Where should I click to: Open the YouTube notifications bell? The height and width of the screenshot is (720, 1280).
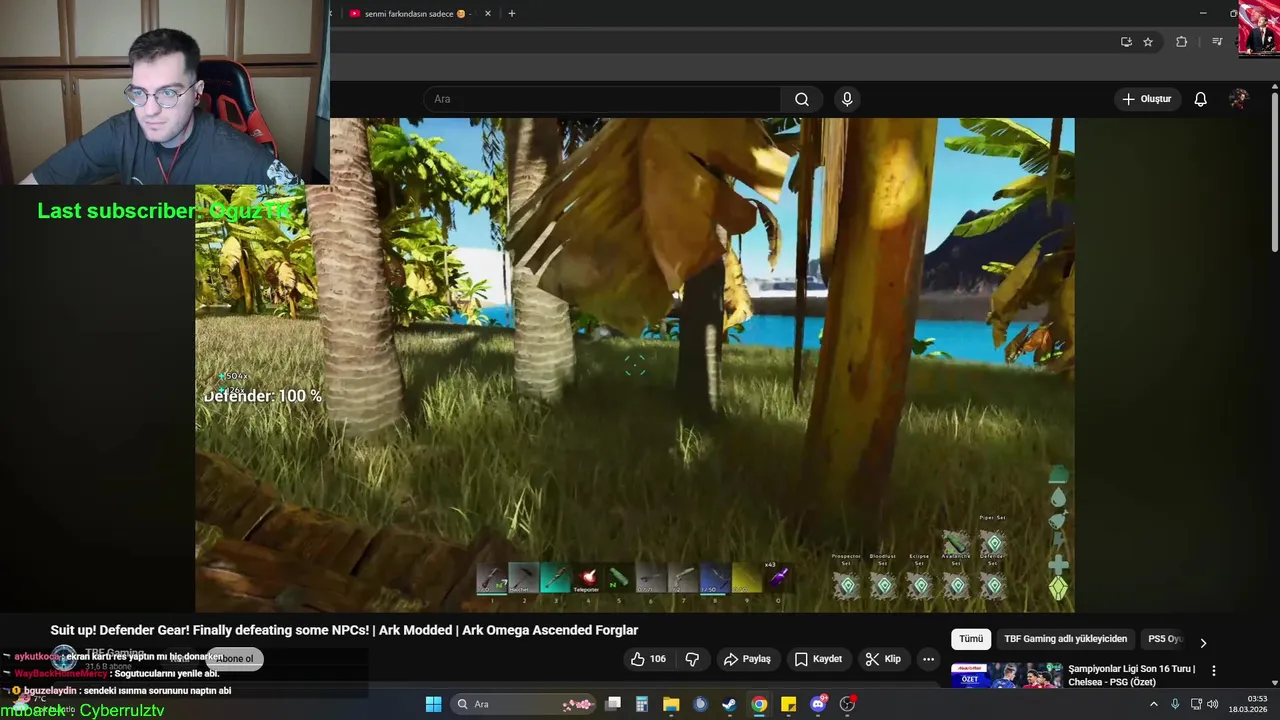[1200, 99]
